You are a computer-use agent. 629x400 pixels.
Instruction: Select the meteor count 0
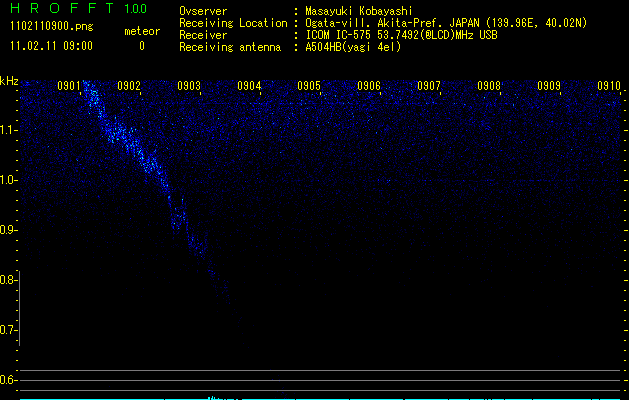[x=142, y=46]
